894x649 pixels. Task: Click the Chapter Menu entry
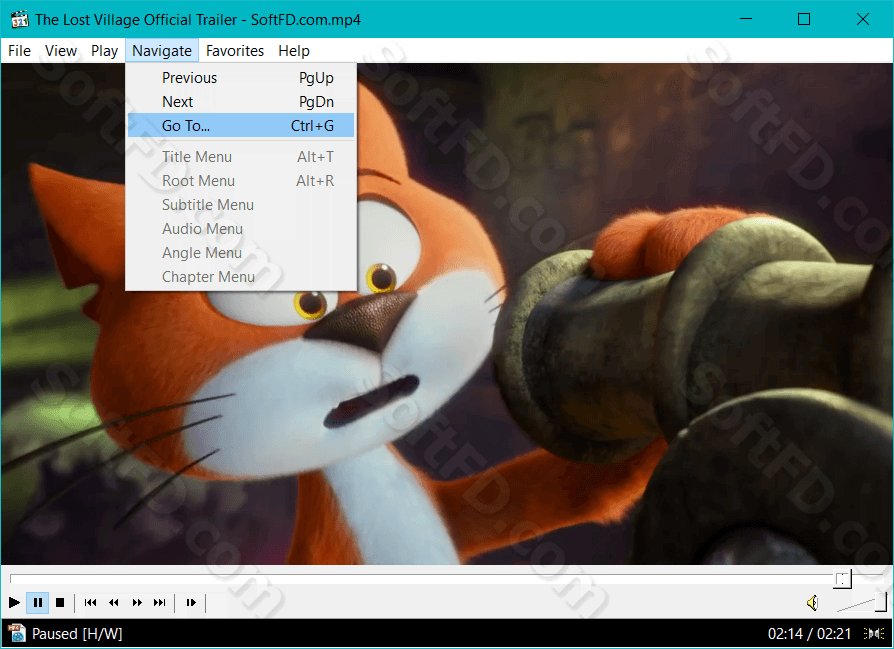241,276
